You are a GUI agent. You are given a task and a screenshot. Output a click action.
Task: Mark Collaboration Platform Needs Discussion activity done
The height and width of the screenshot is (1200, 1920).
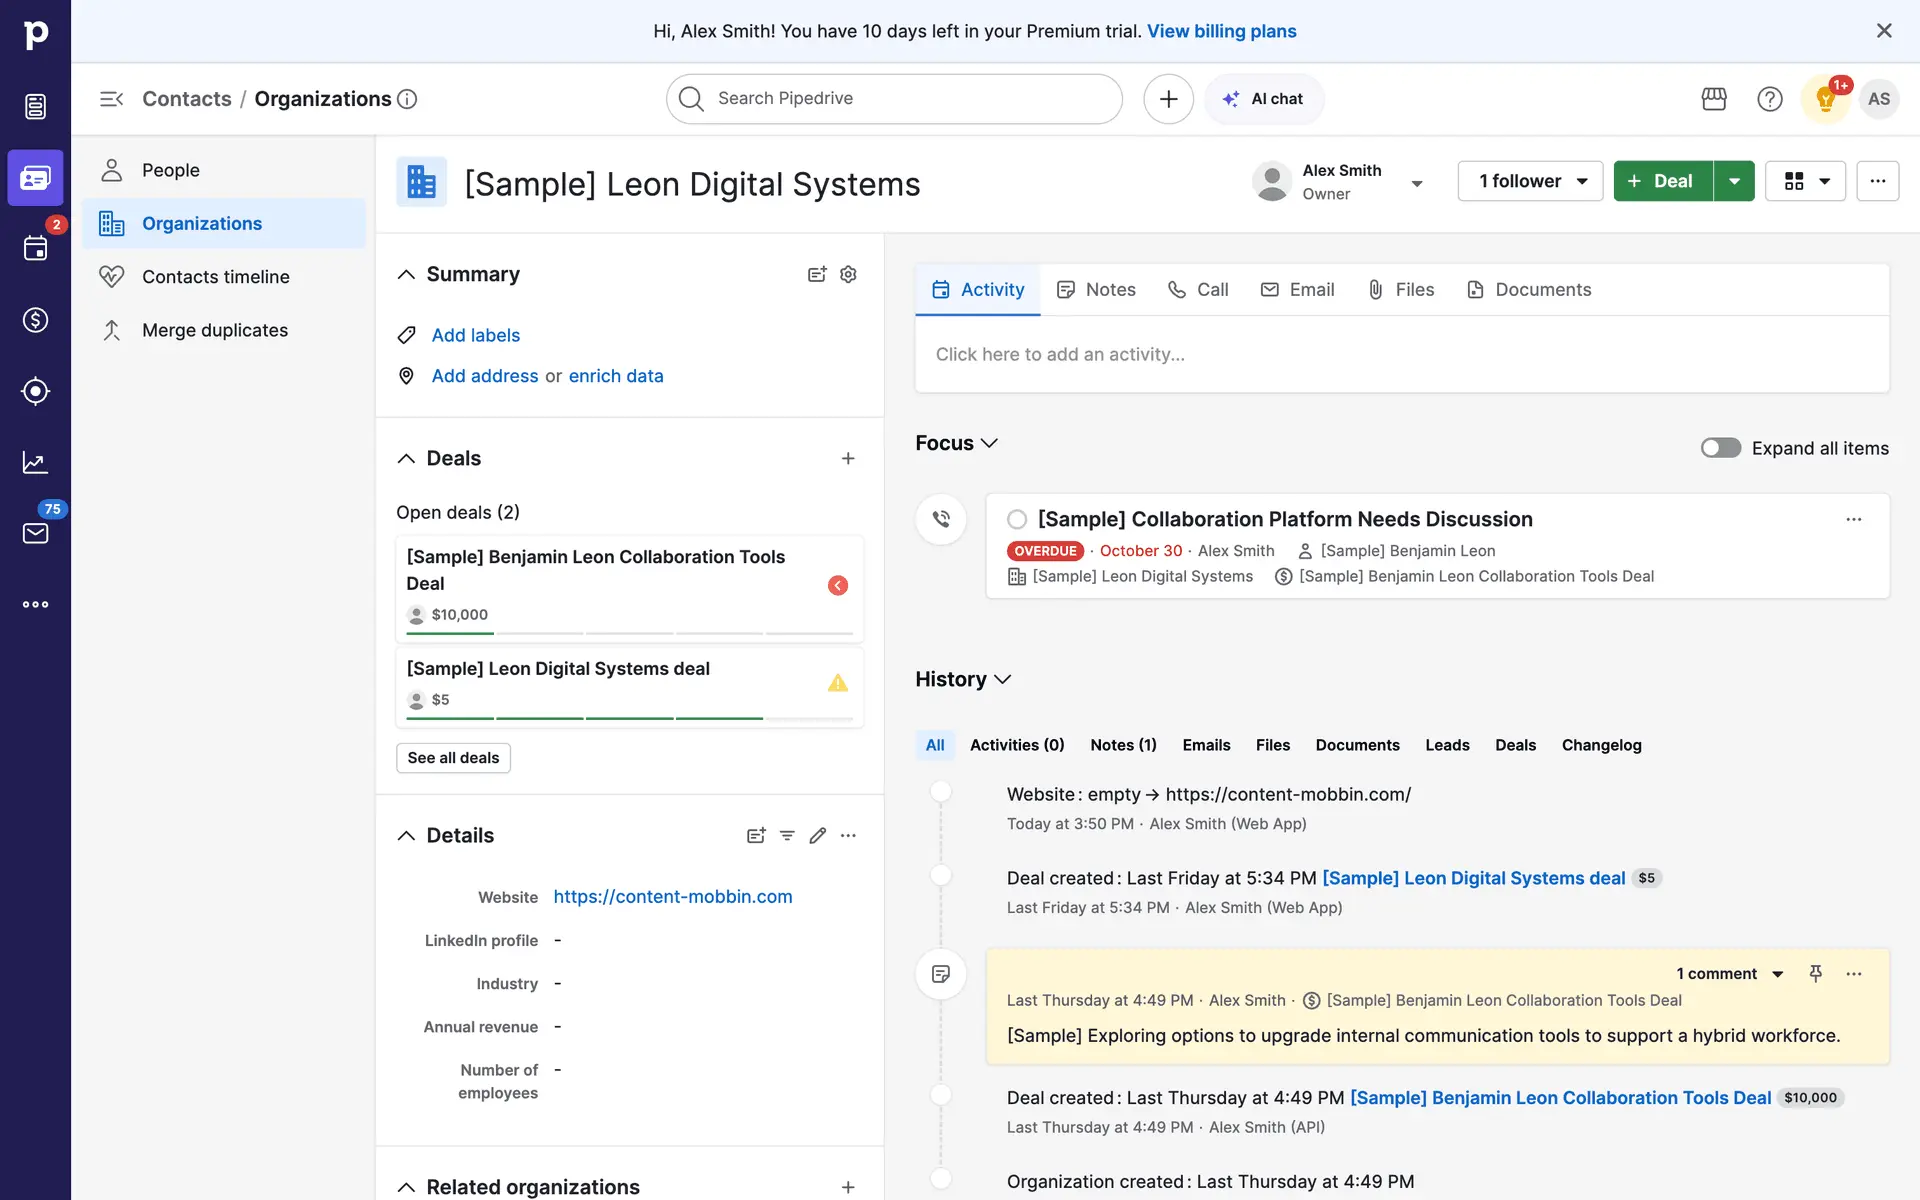click(1017, 519)
